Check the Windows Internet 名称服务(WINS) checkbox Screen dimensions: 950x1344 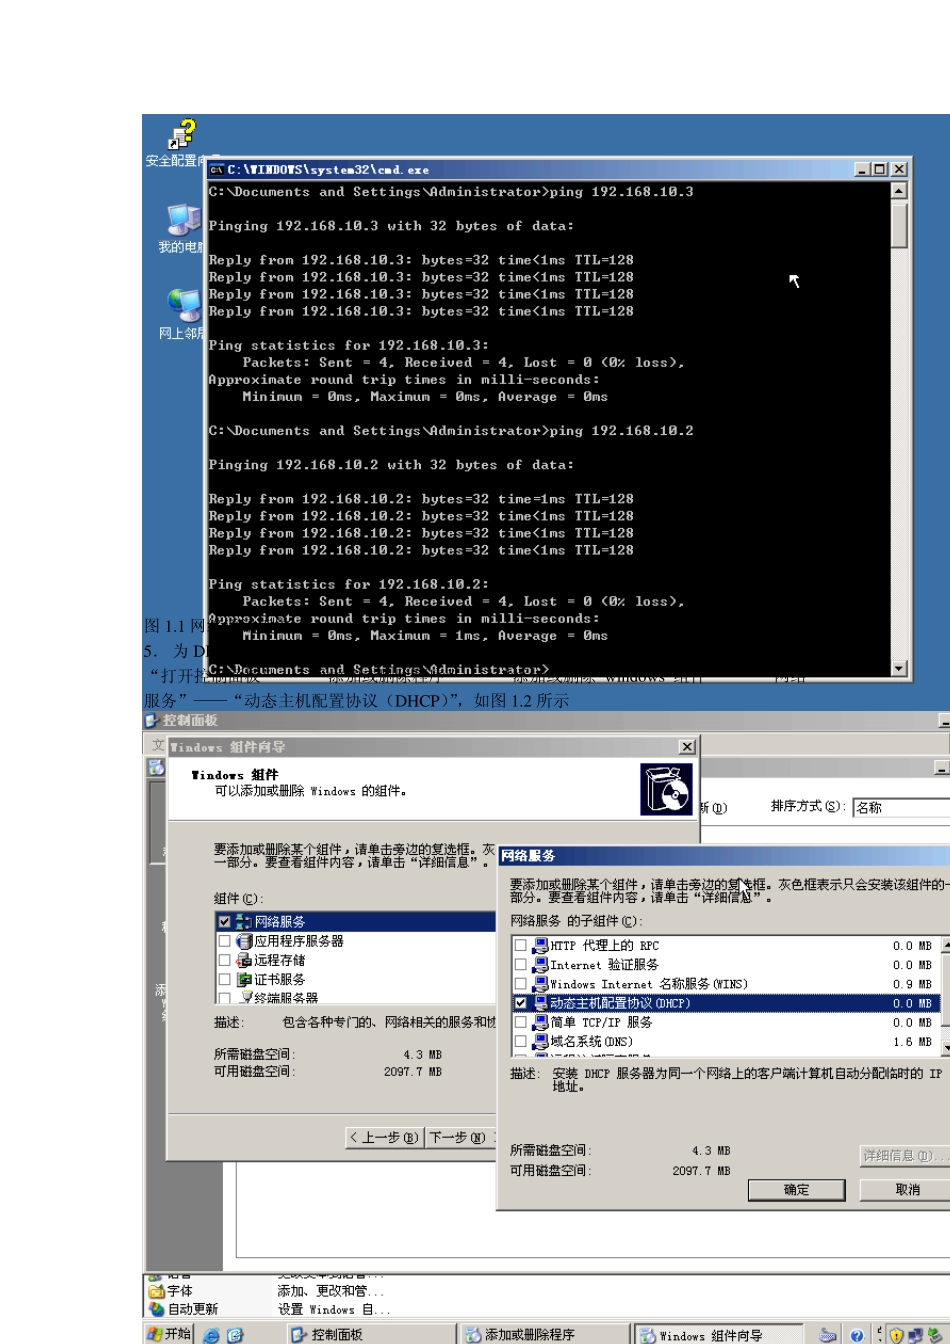[520, 984]
